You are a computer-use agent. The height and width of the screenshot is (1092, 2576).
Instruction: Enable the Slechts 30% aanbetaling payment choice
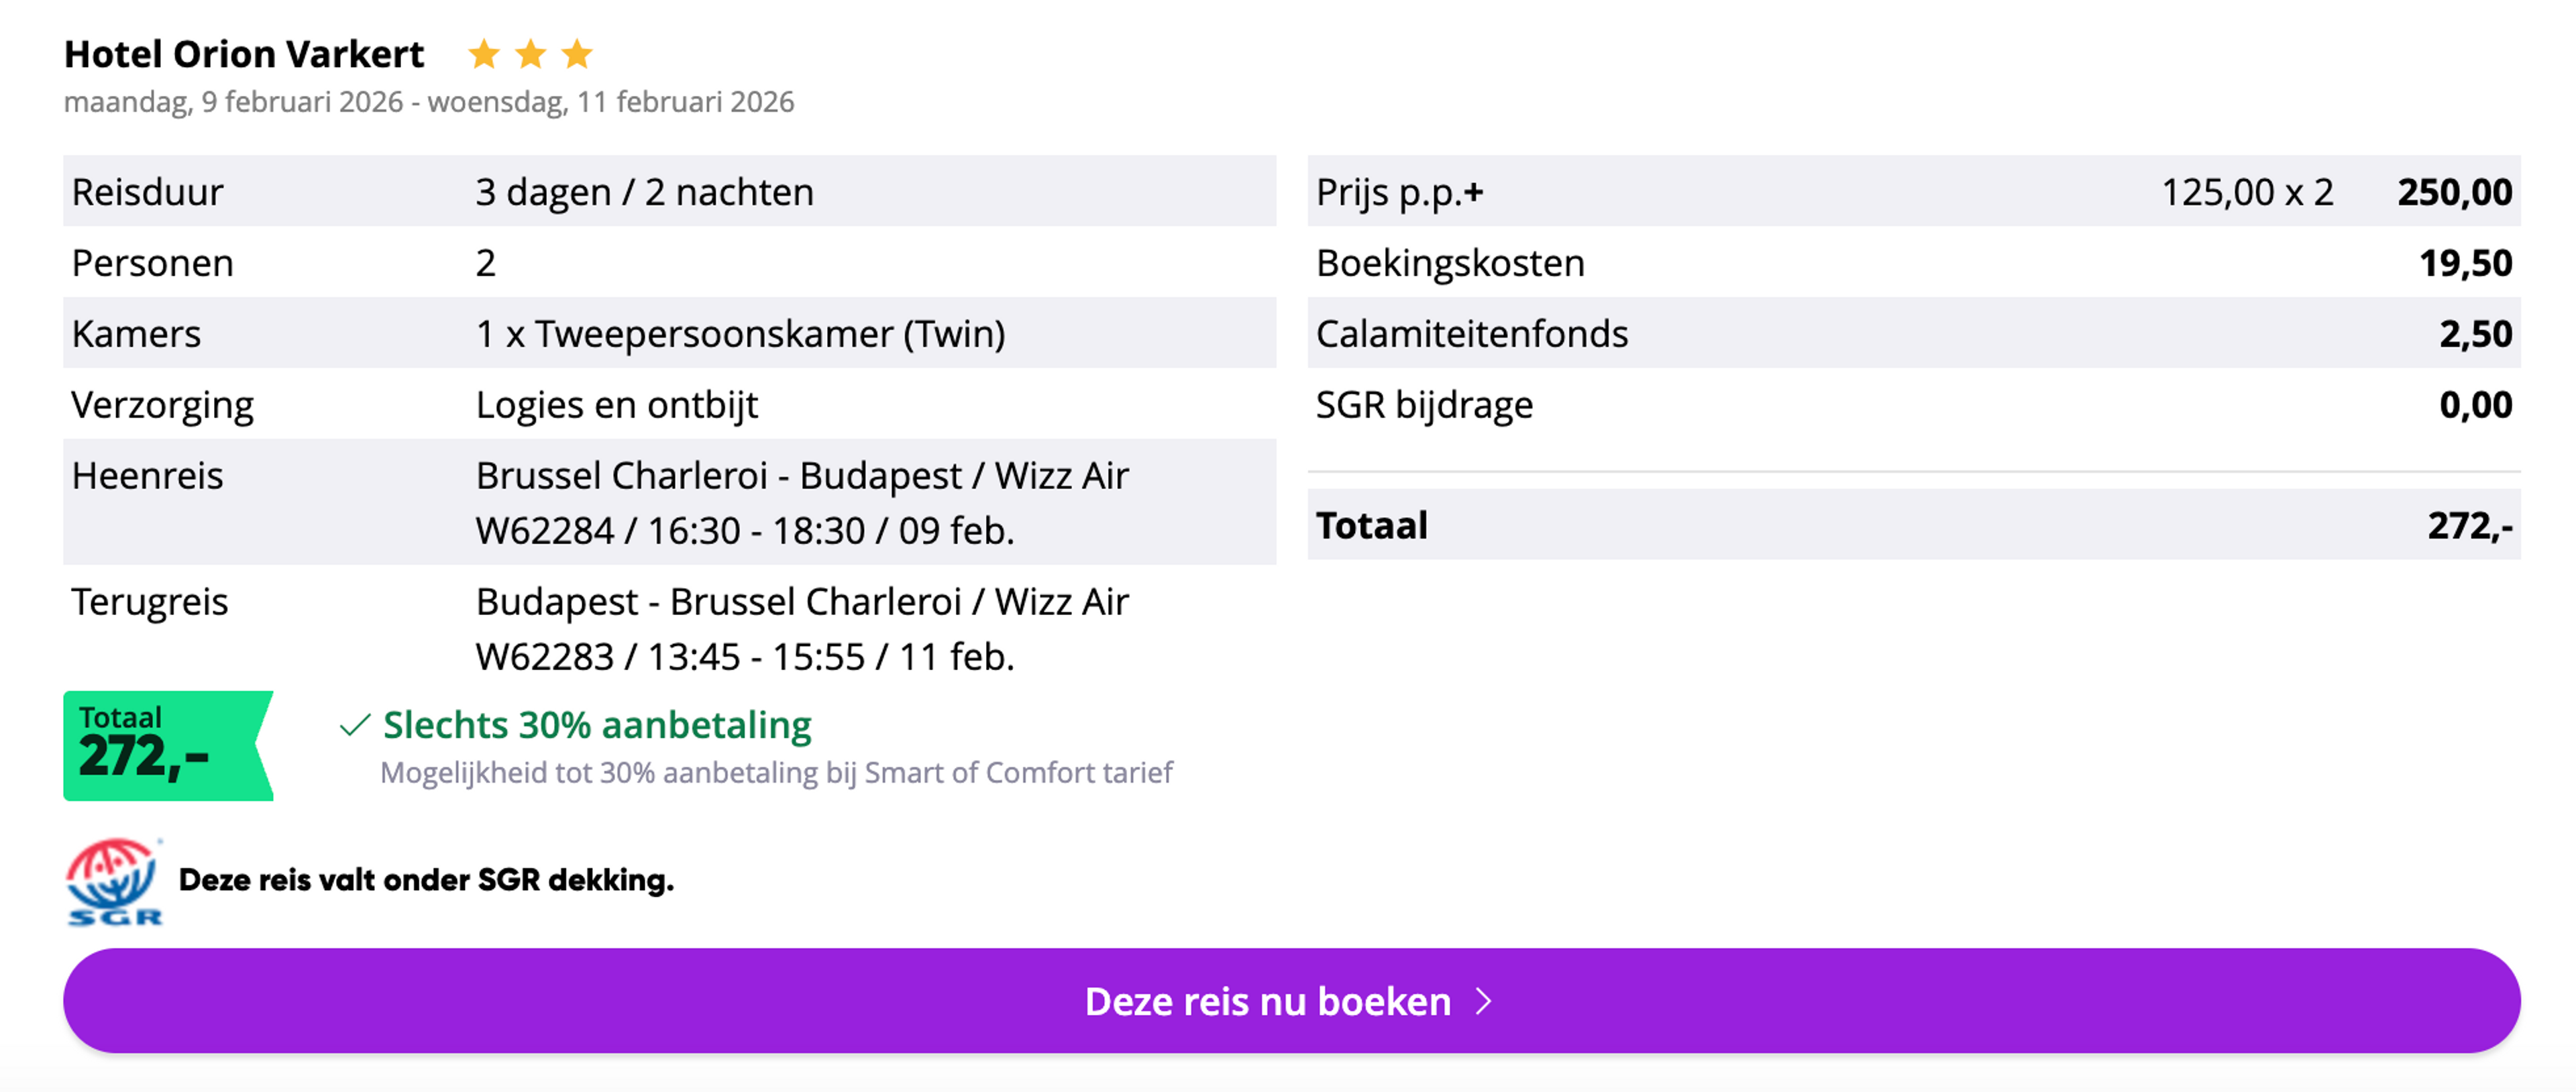point(596,725)
